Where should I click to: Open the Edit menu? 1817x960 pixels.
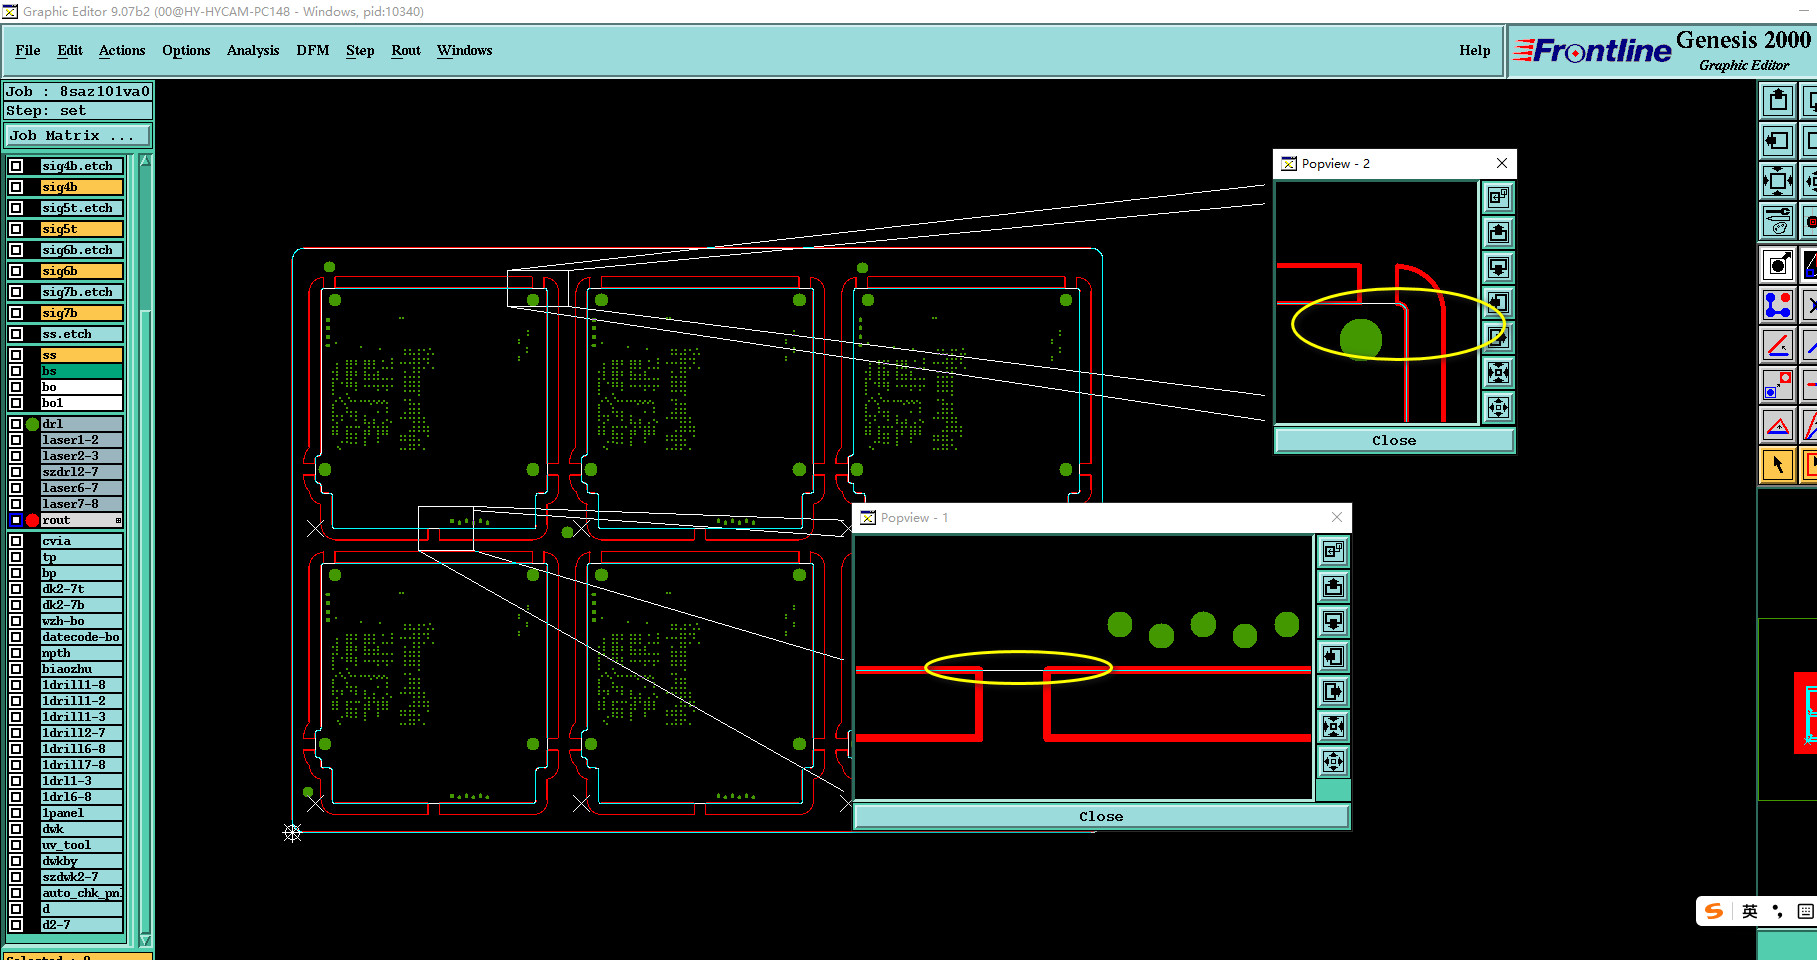click(x=70, y=50)
